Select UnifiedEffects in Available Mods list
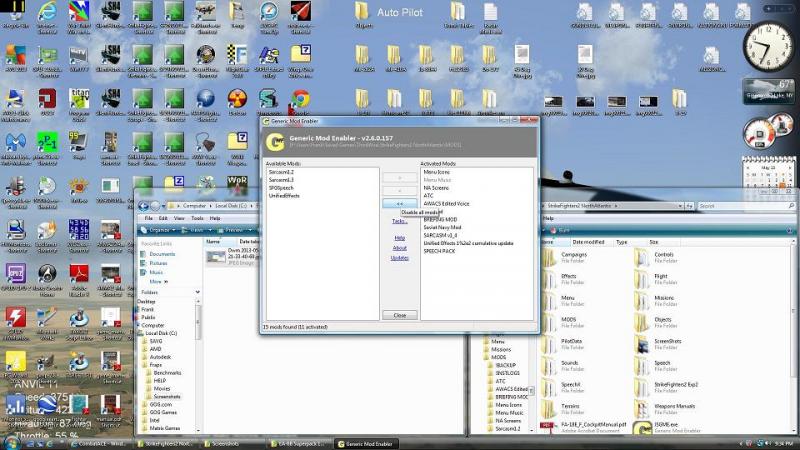 [x=284, y=196]
